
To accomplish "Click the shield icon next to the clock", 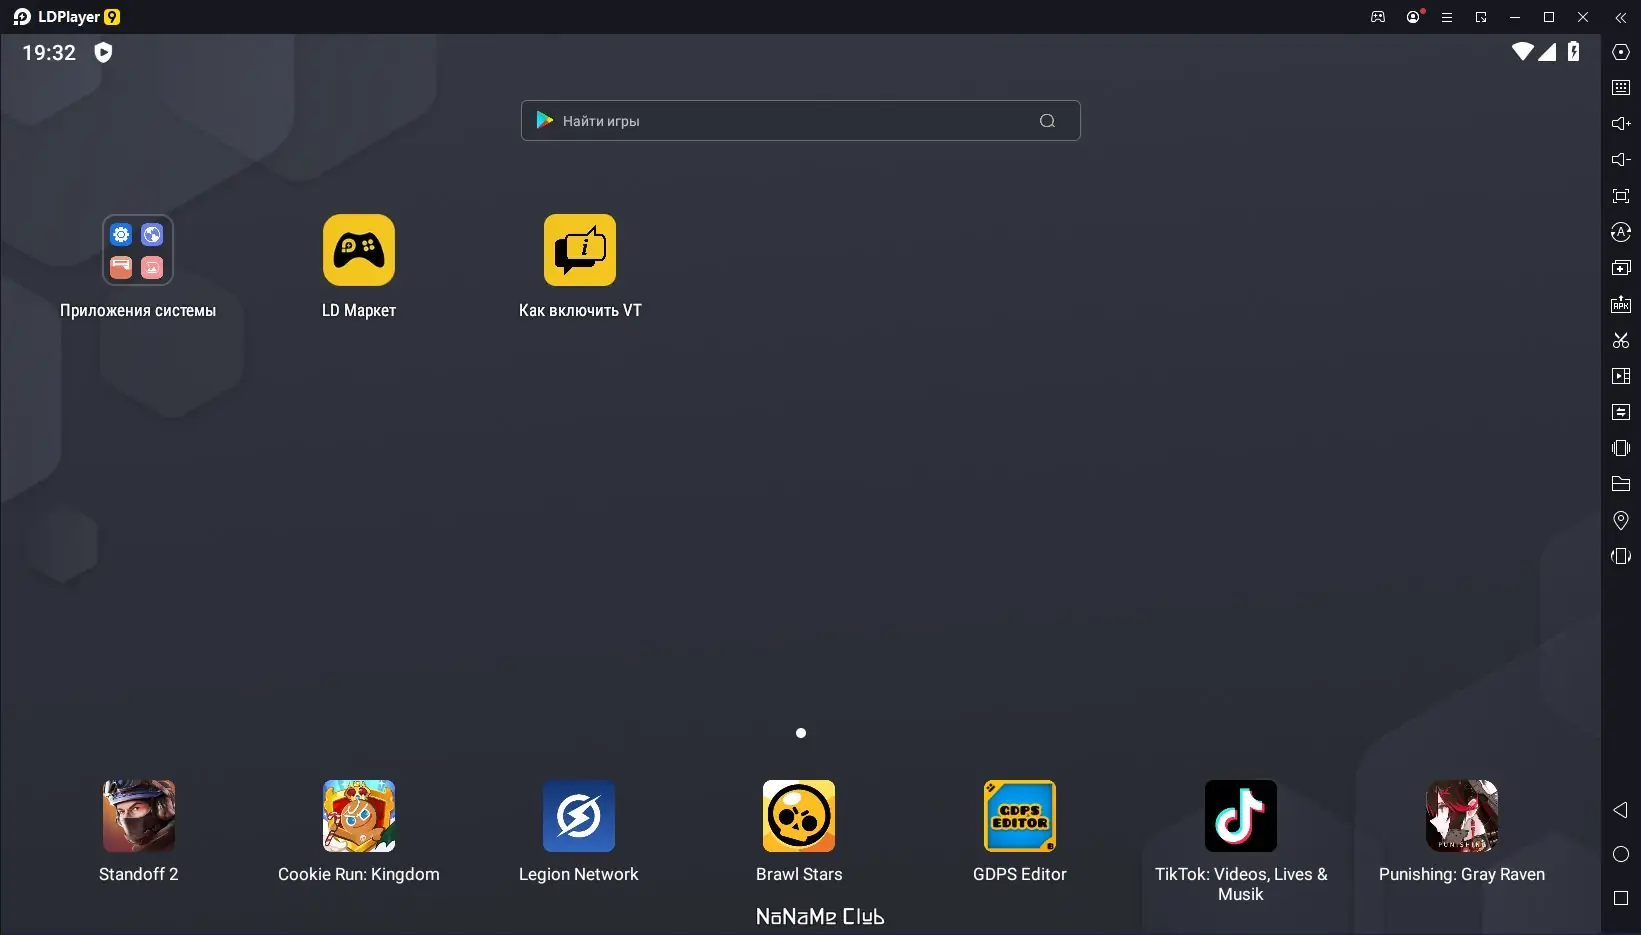I will point(103,52).
